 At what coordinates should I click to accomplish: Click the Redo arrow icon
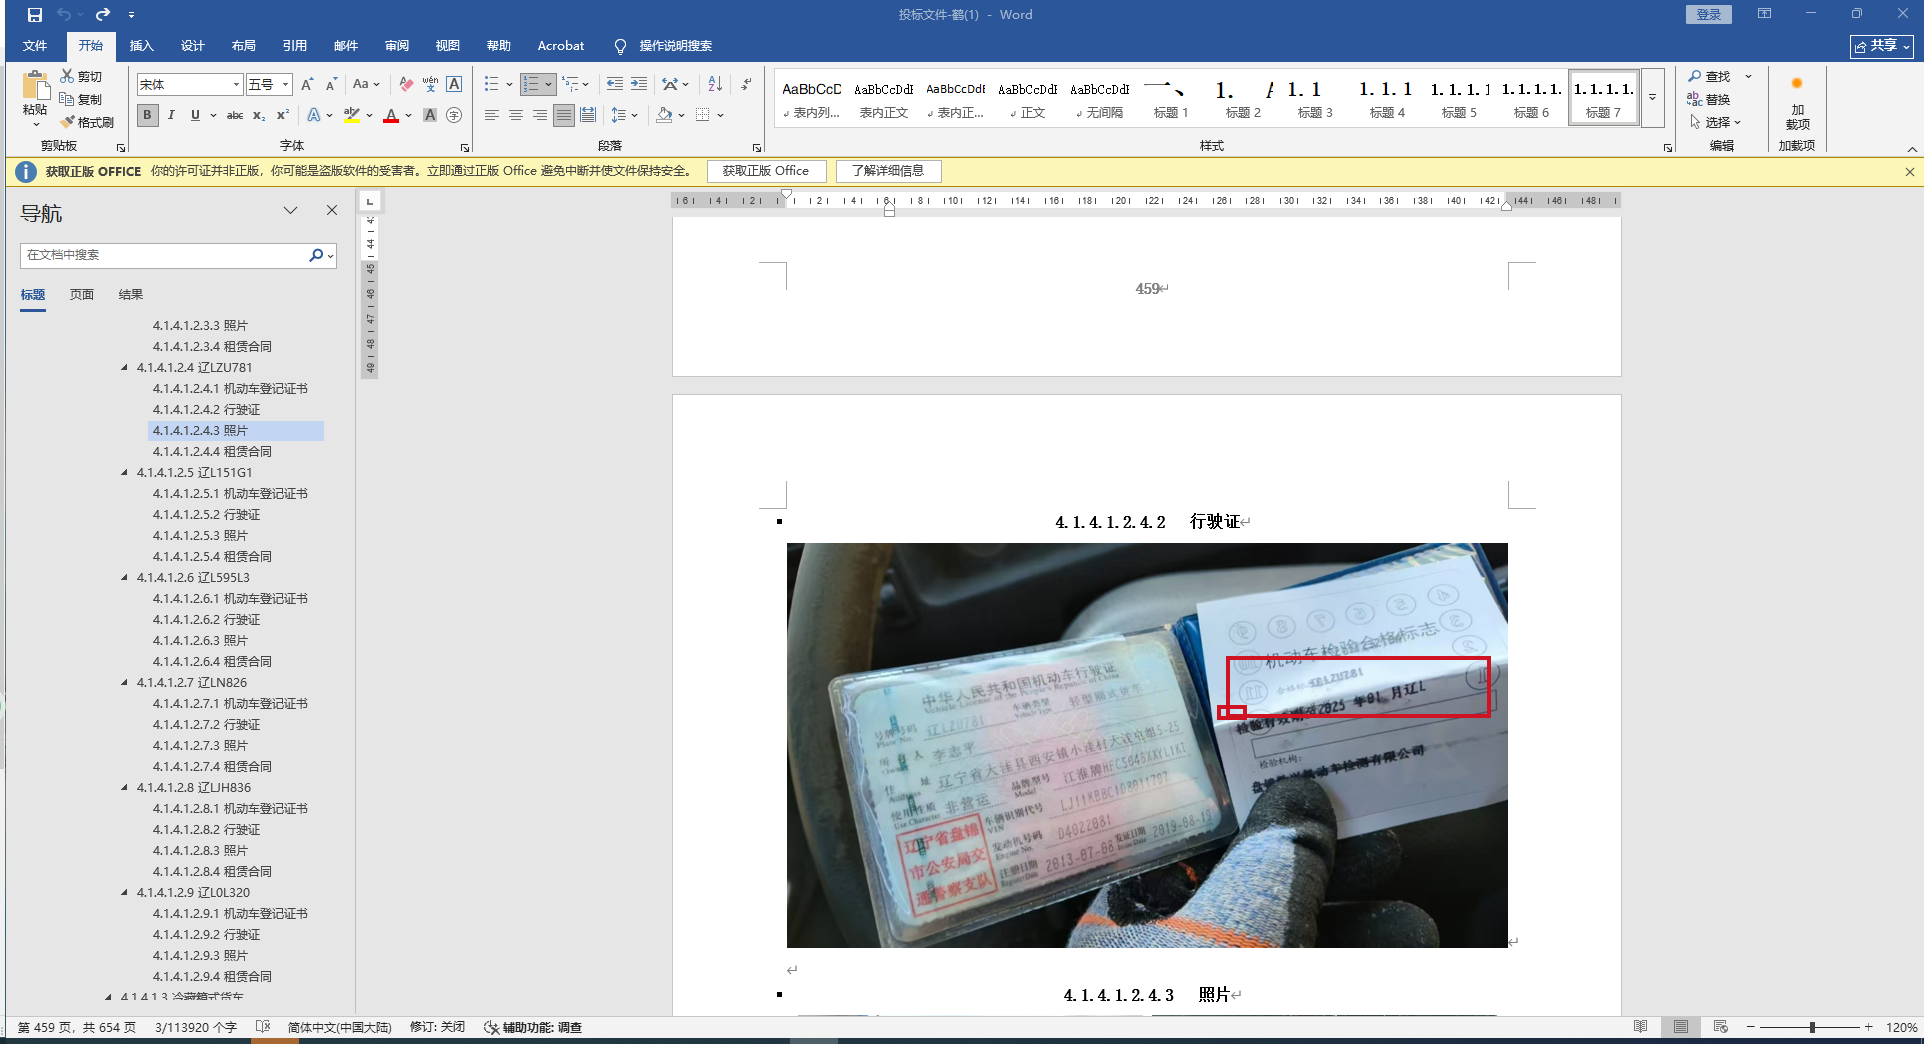click(103, 15)
